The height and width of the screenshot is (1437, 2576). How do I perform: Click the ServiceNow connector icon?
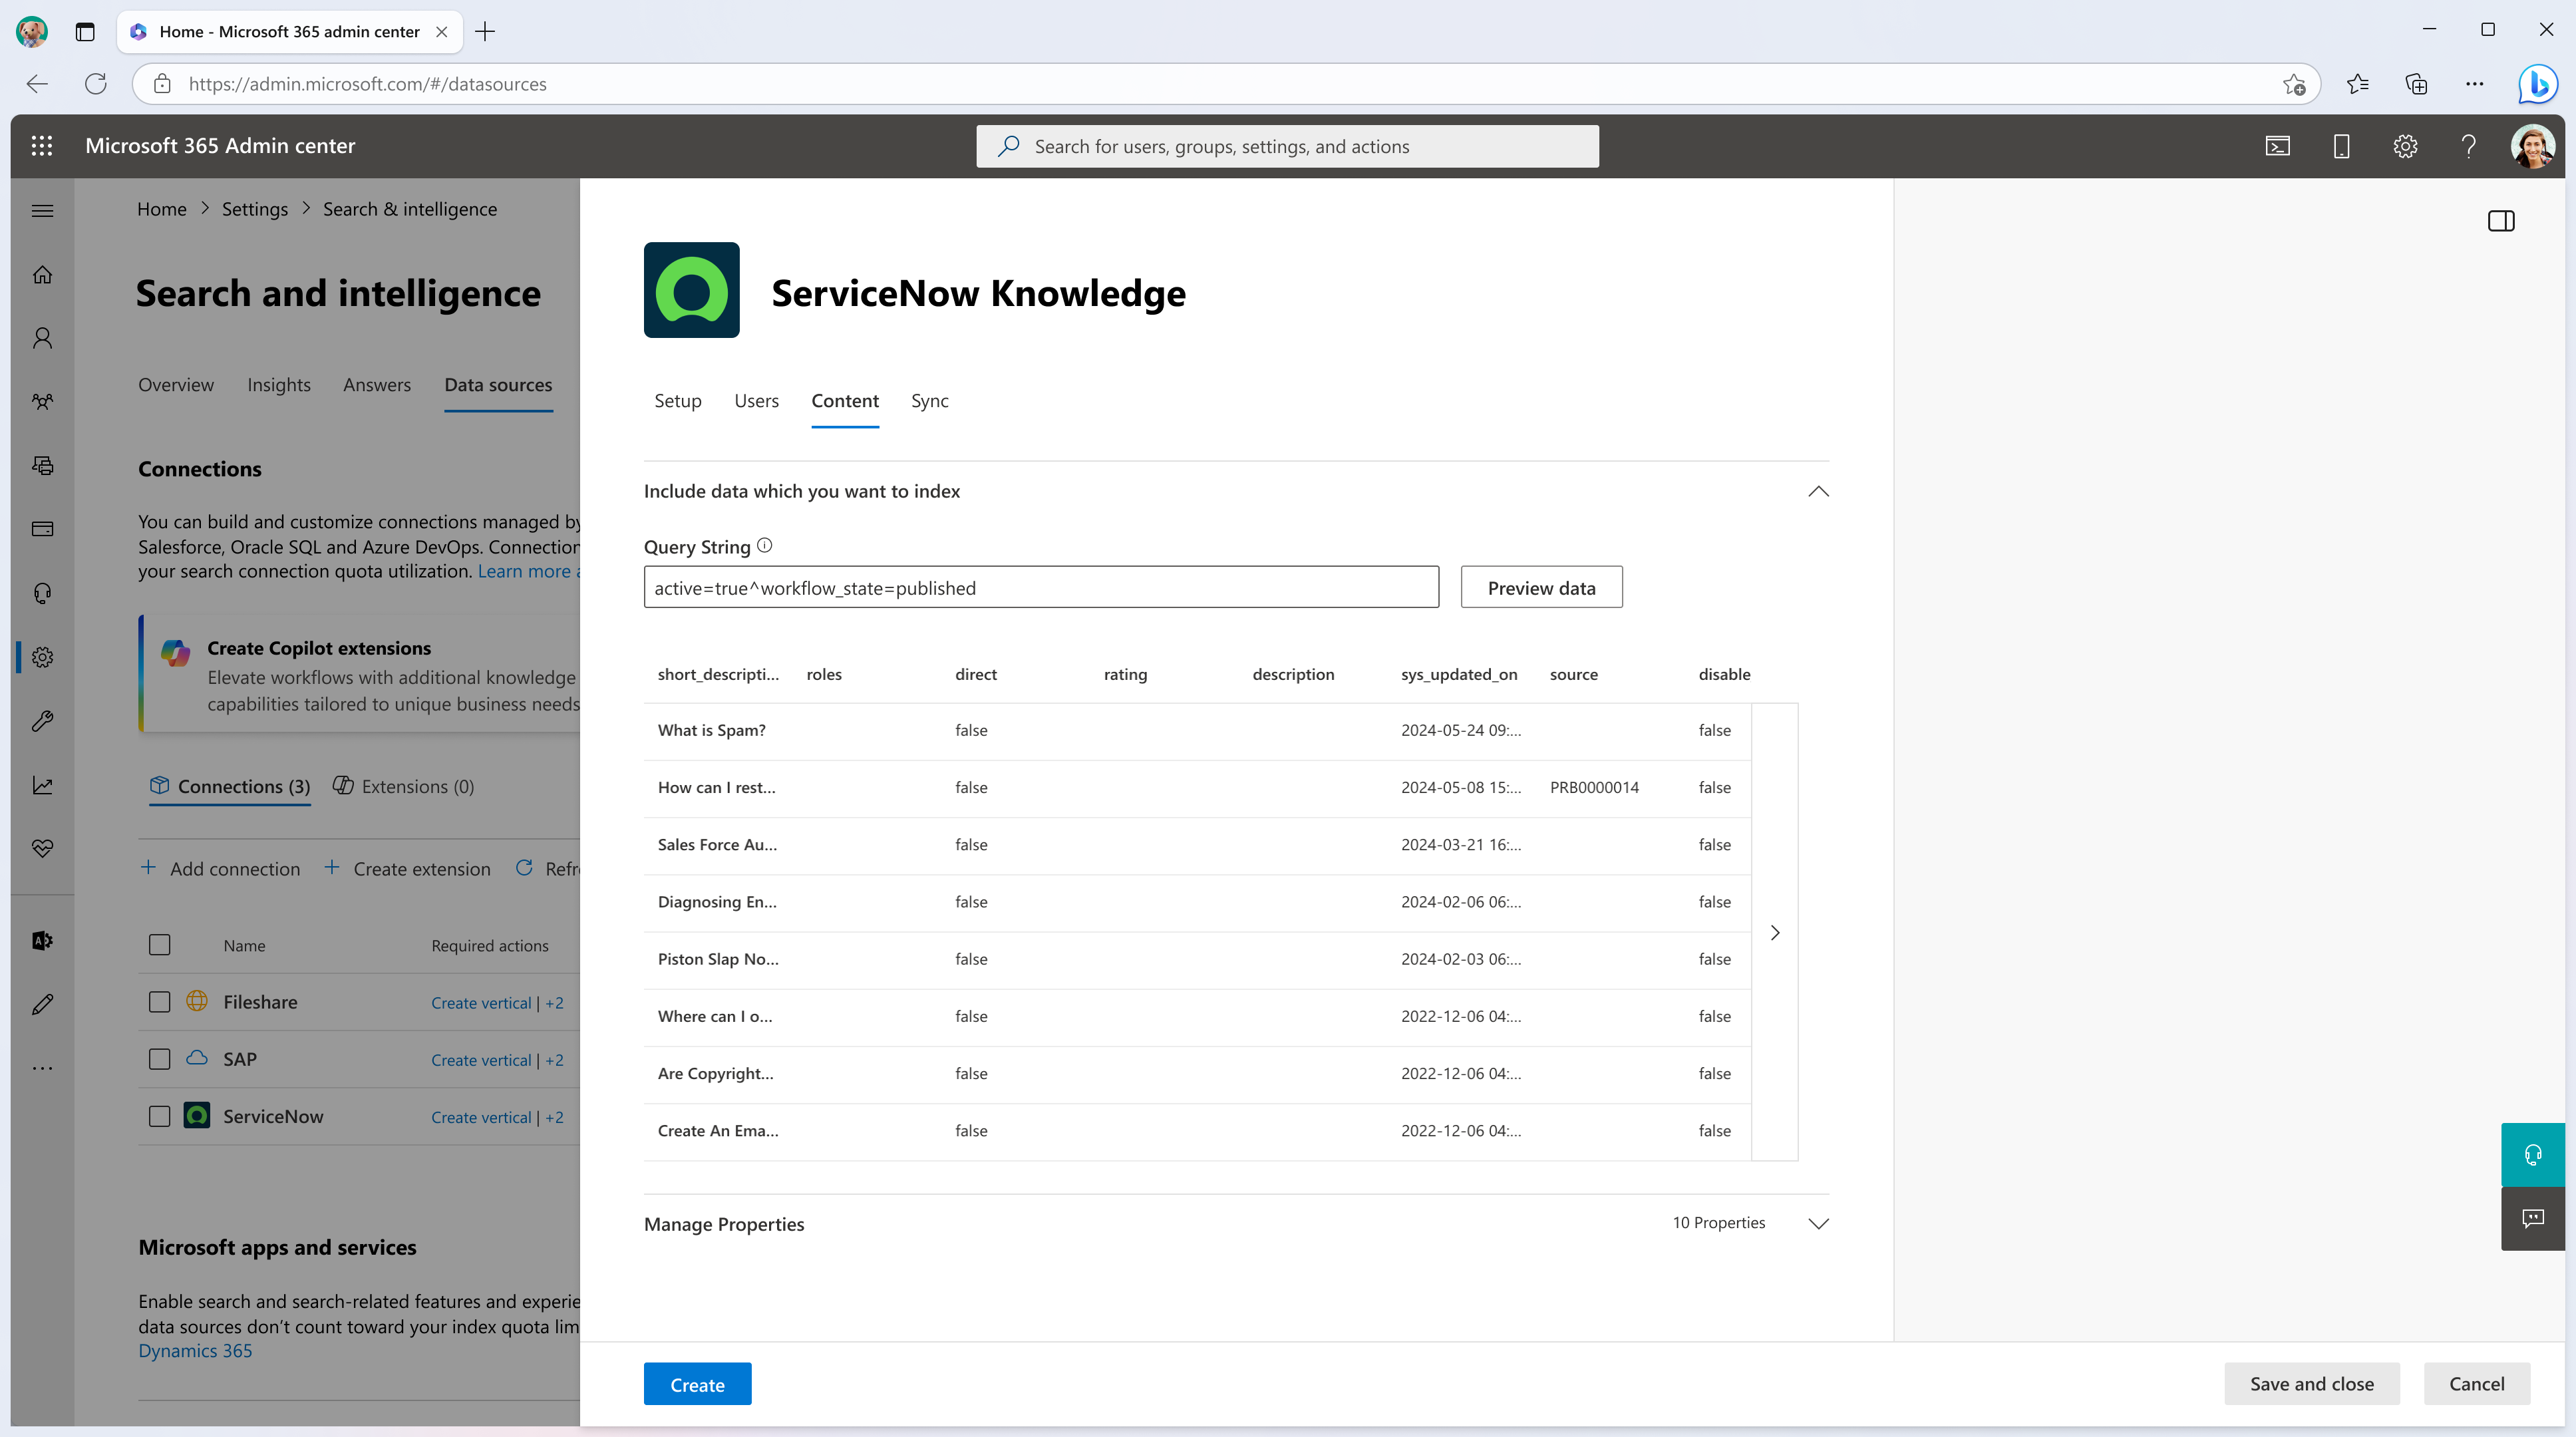tap(196, 1115)
